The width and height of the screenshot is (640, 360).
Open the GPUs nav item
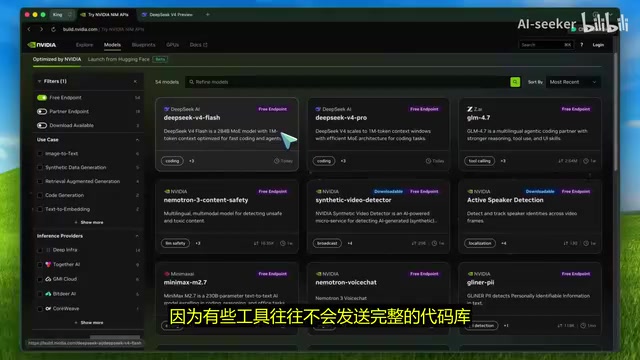[173, 45]
